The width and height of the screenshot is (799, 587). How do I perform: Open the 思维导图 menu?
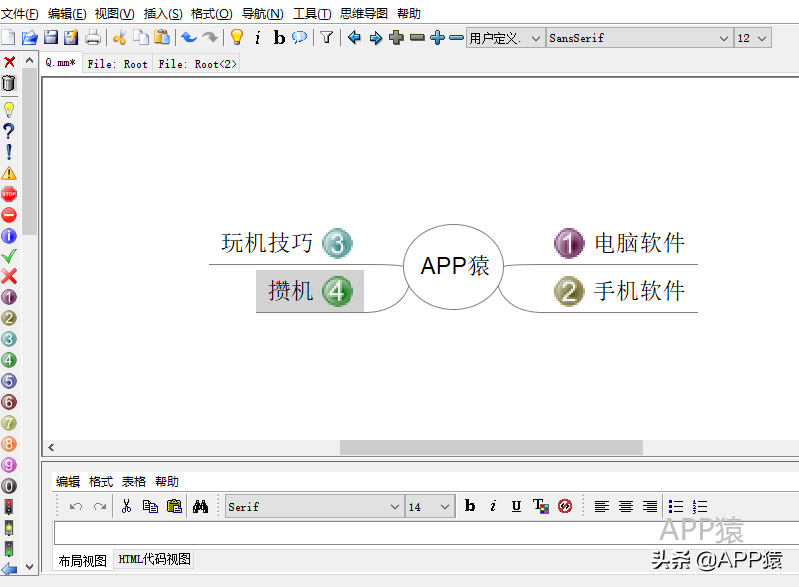(364, 14)
